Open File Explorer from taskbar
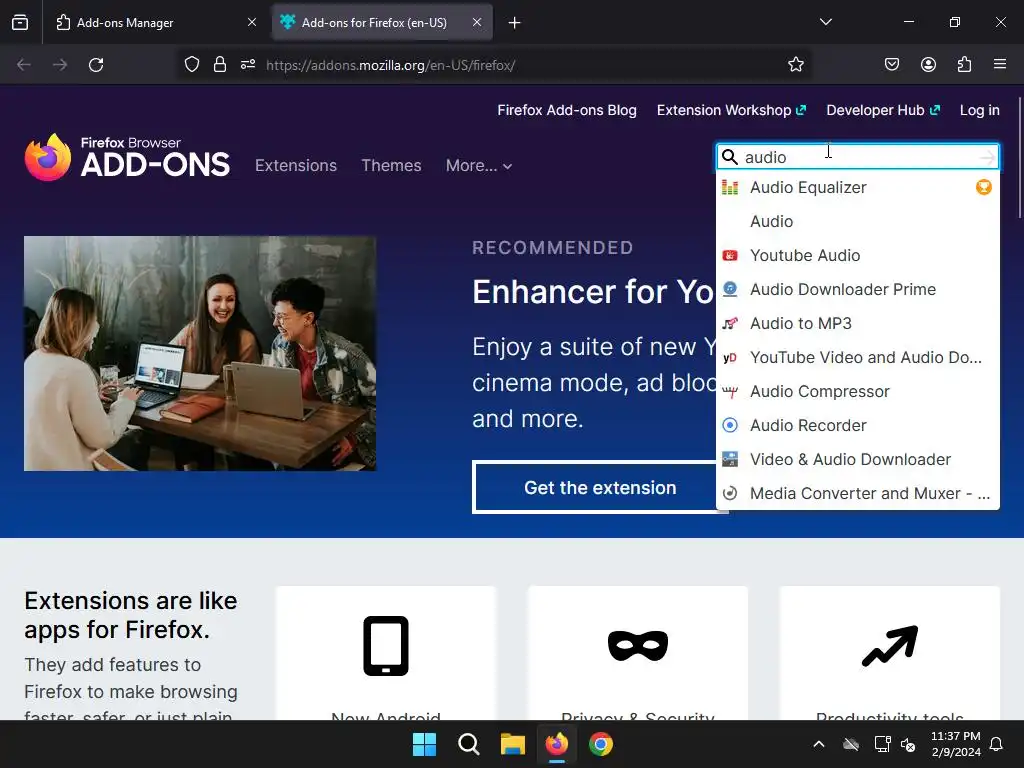The width and height of the screenshot is (1024, 768). (513, 744)
